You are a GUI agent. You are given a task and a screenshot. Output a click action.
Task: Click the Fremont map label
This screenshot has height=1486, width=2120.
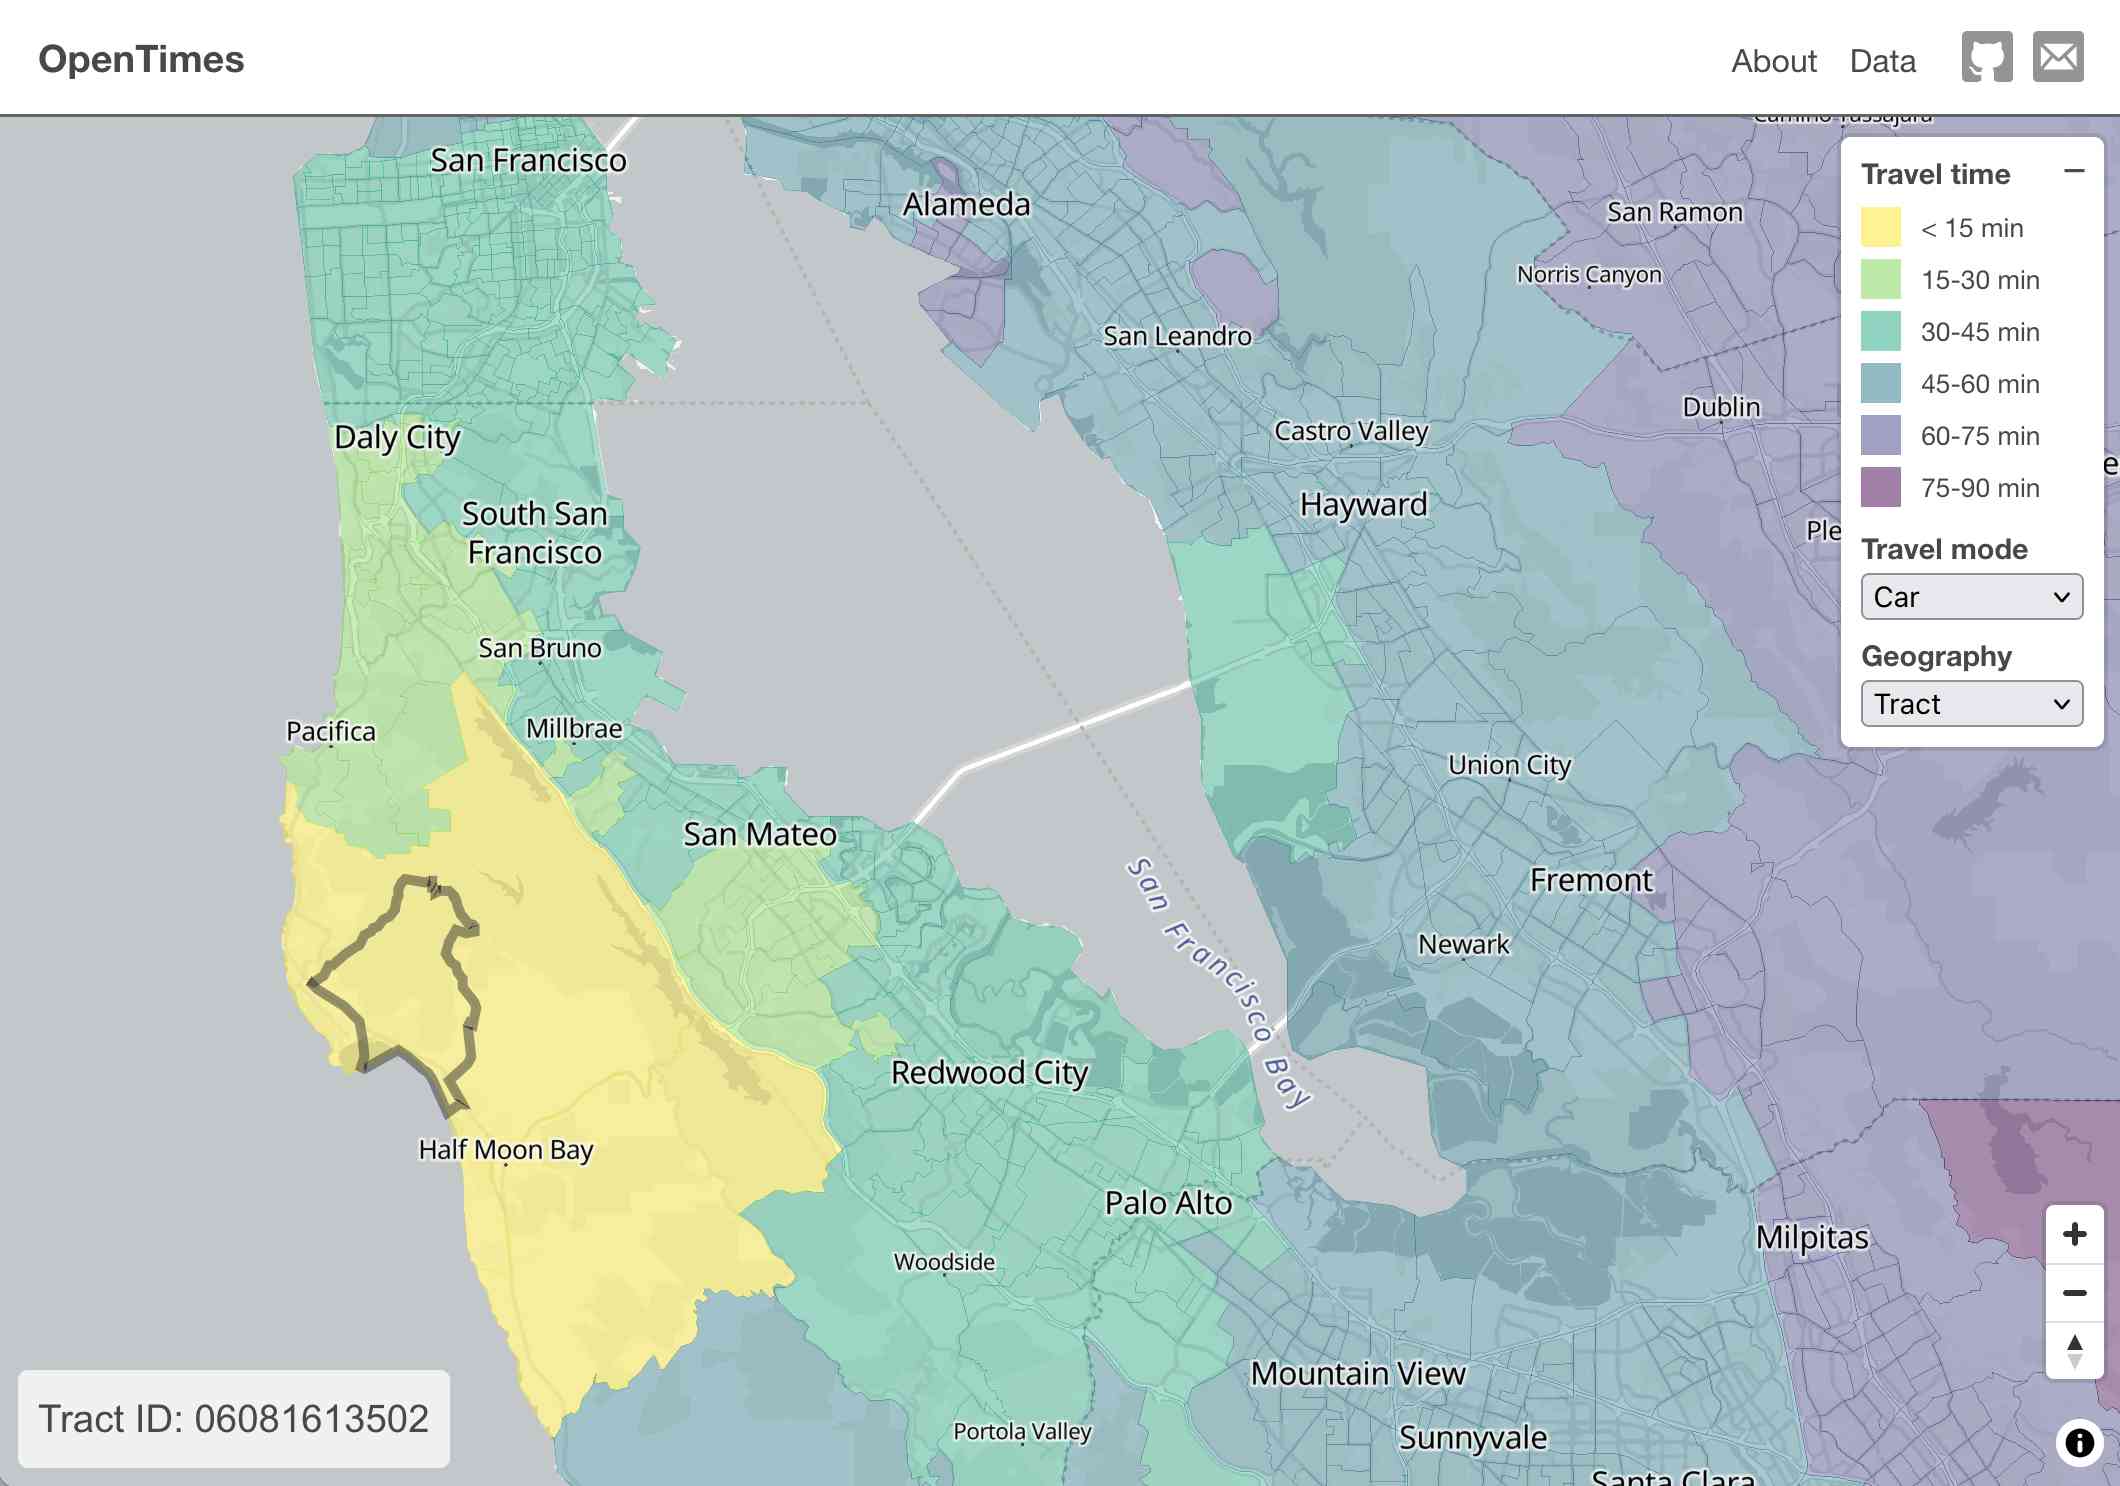[1591, 880]
